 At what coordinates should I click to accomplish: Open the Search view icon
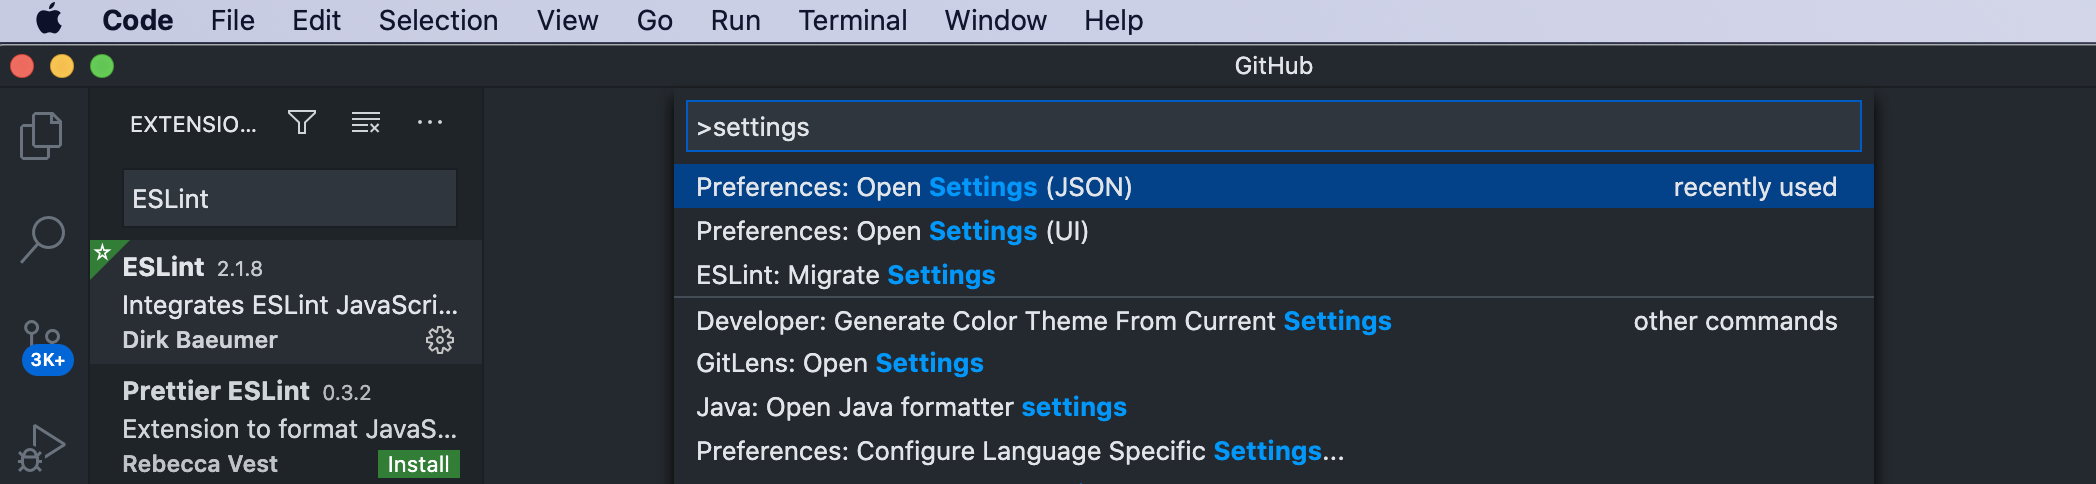click(42, 240)
